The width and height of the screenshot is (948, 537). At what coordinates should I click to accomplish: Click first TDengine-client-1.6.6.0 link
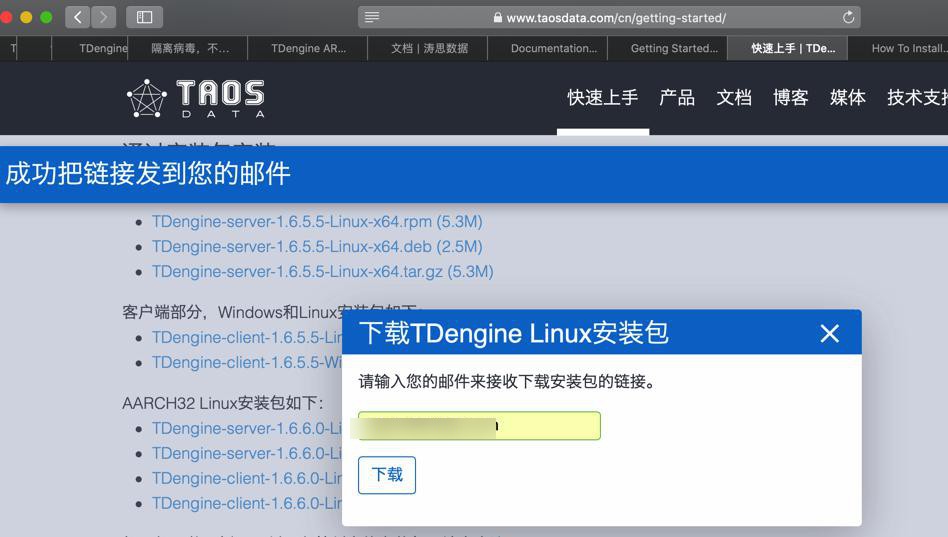247,478
